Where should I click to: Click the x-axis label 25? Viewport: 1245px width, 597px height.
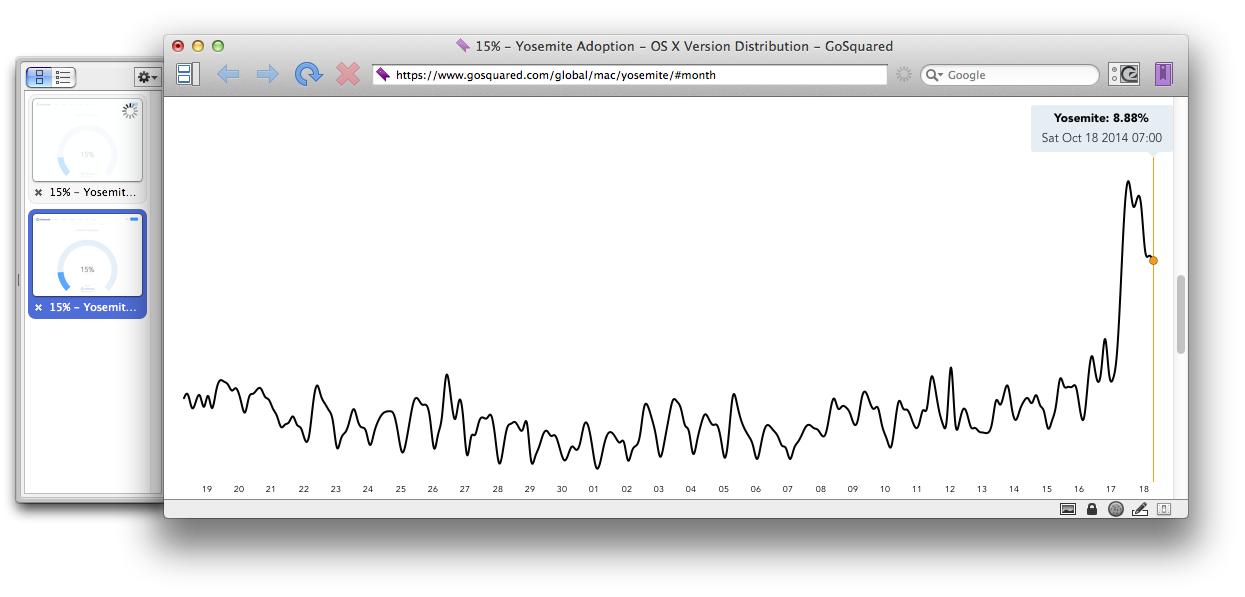(400, 489)
